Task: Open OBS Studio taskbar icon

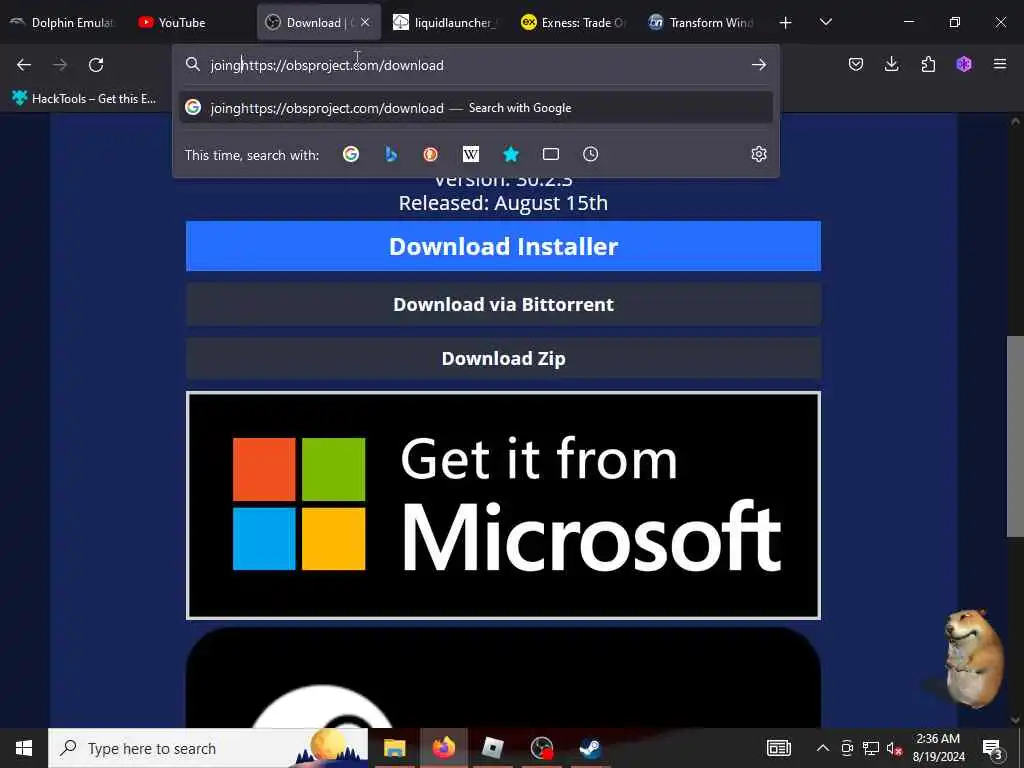Action: (x=541, y=748)
